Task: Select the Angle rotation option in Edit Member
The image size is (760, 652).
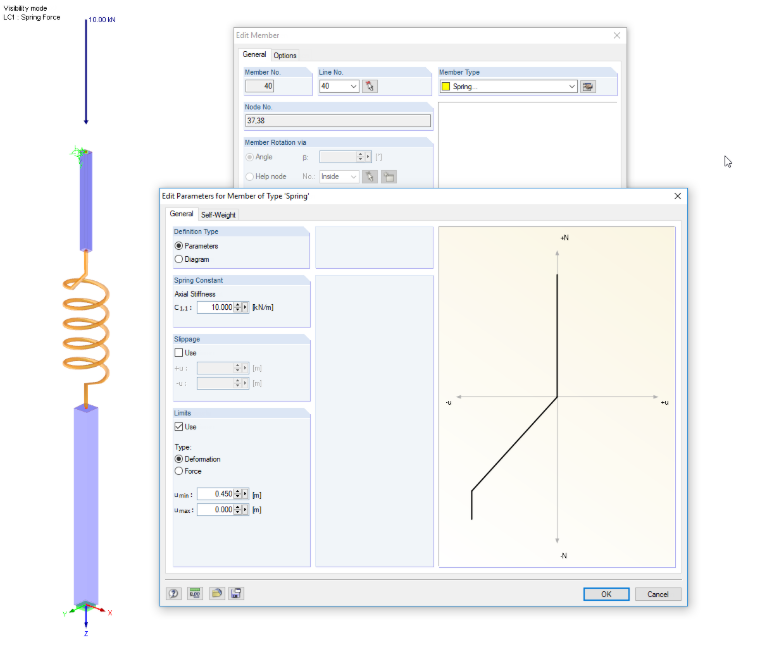Action: coord(250,157)
